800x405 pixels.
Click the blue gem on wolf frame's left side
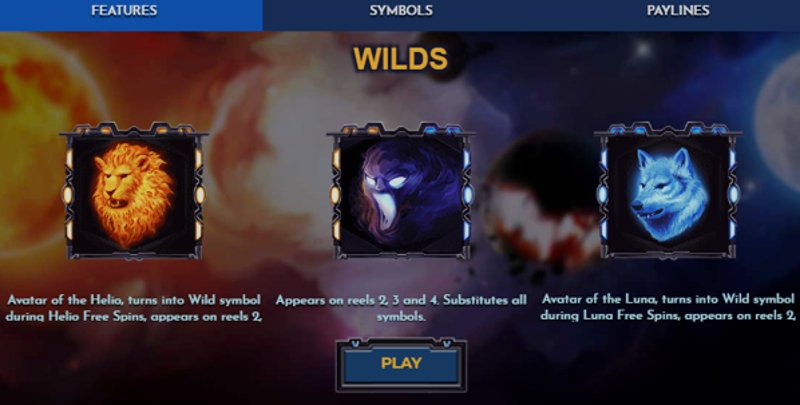[602, 194]
